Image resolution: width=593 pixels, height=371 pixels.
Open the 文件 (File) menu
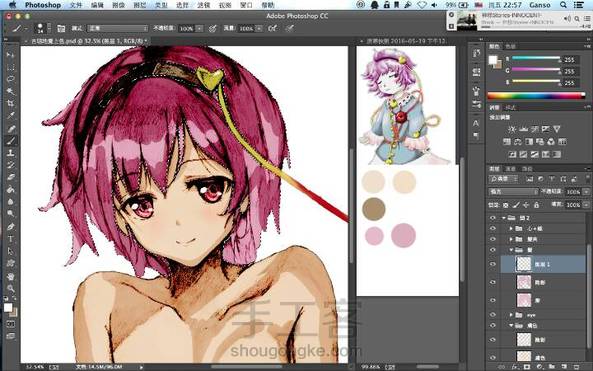76,5
